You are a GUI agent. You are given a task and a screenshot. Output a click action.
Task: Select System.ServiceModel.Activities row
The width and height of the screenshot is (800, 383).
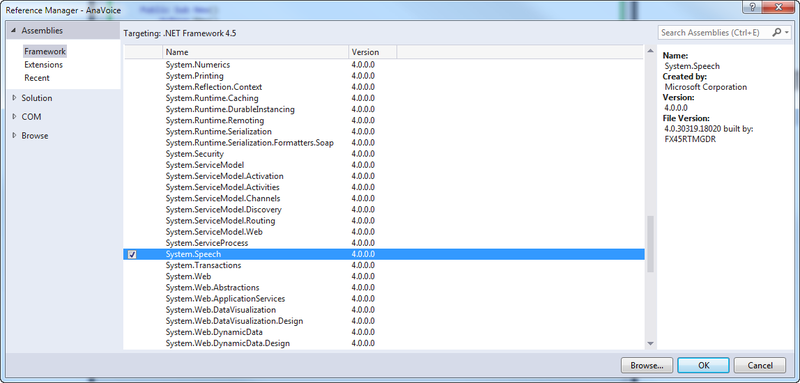click(384, 187)
